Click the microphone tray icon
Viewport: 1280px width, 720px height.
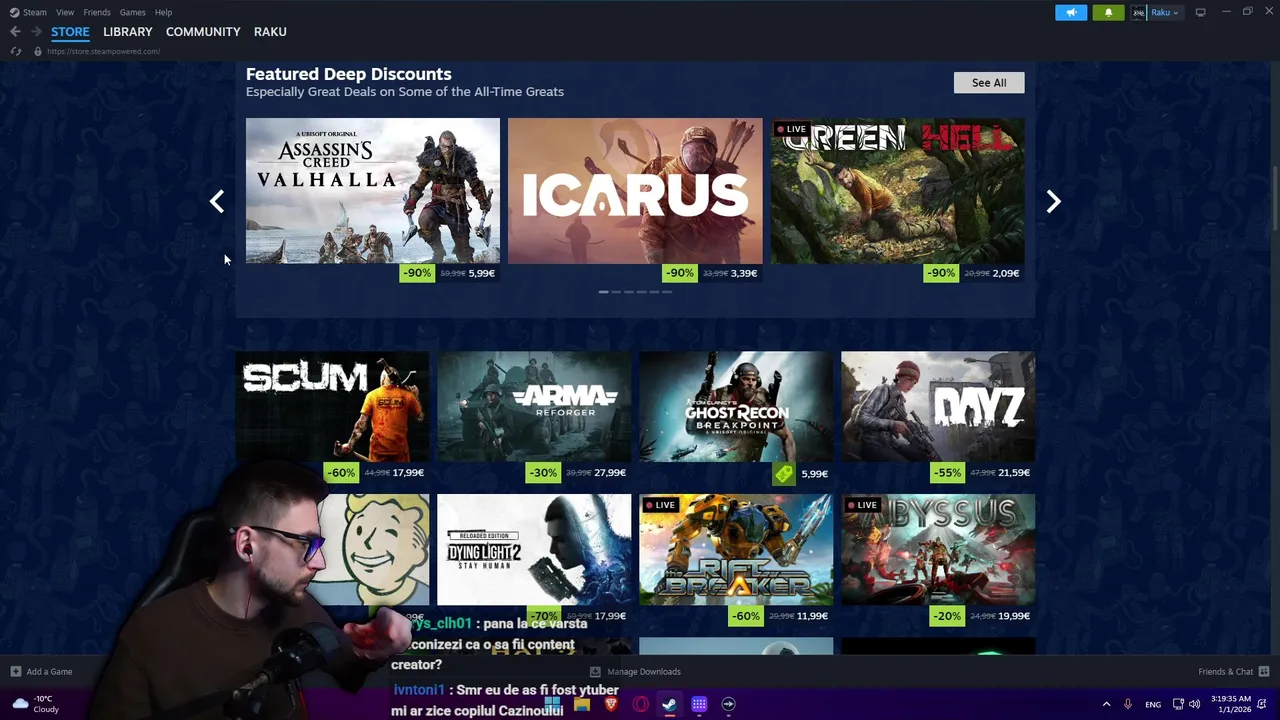point(1128,704)
